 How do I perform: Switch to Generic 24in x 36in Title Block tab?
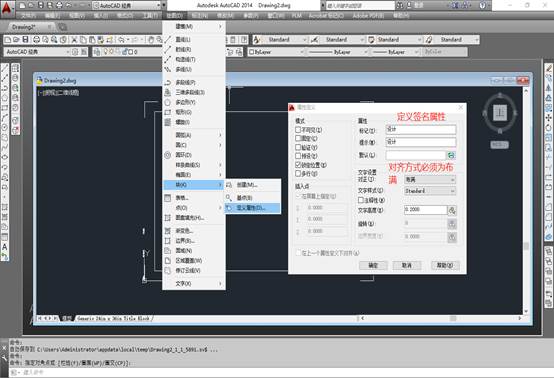[113, 319]
